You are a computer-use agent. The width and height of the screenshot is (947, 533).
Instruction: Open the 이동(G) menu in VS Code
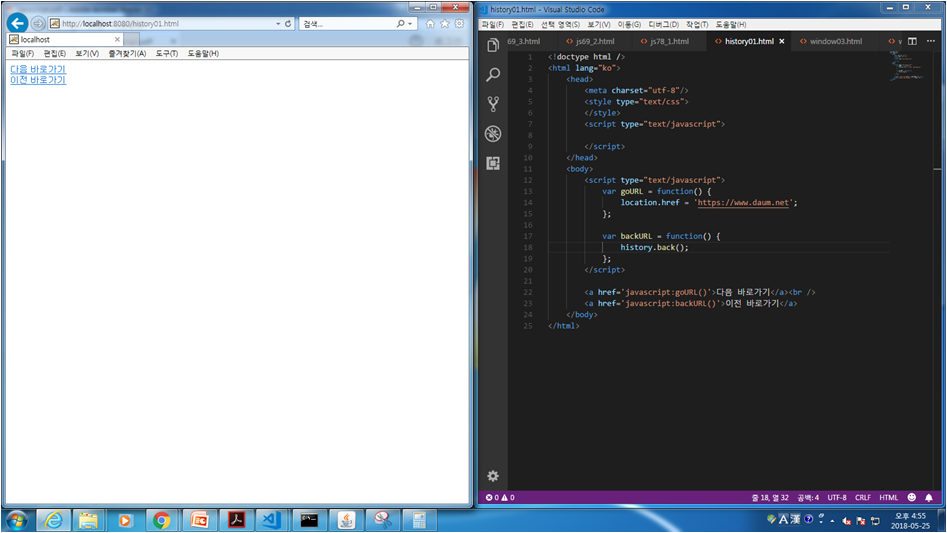click(629, 24)
